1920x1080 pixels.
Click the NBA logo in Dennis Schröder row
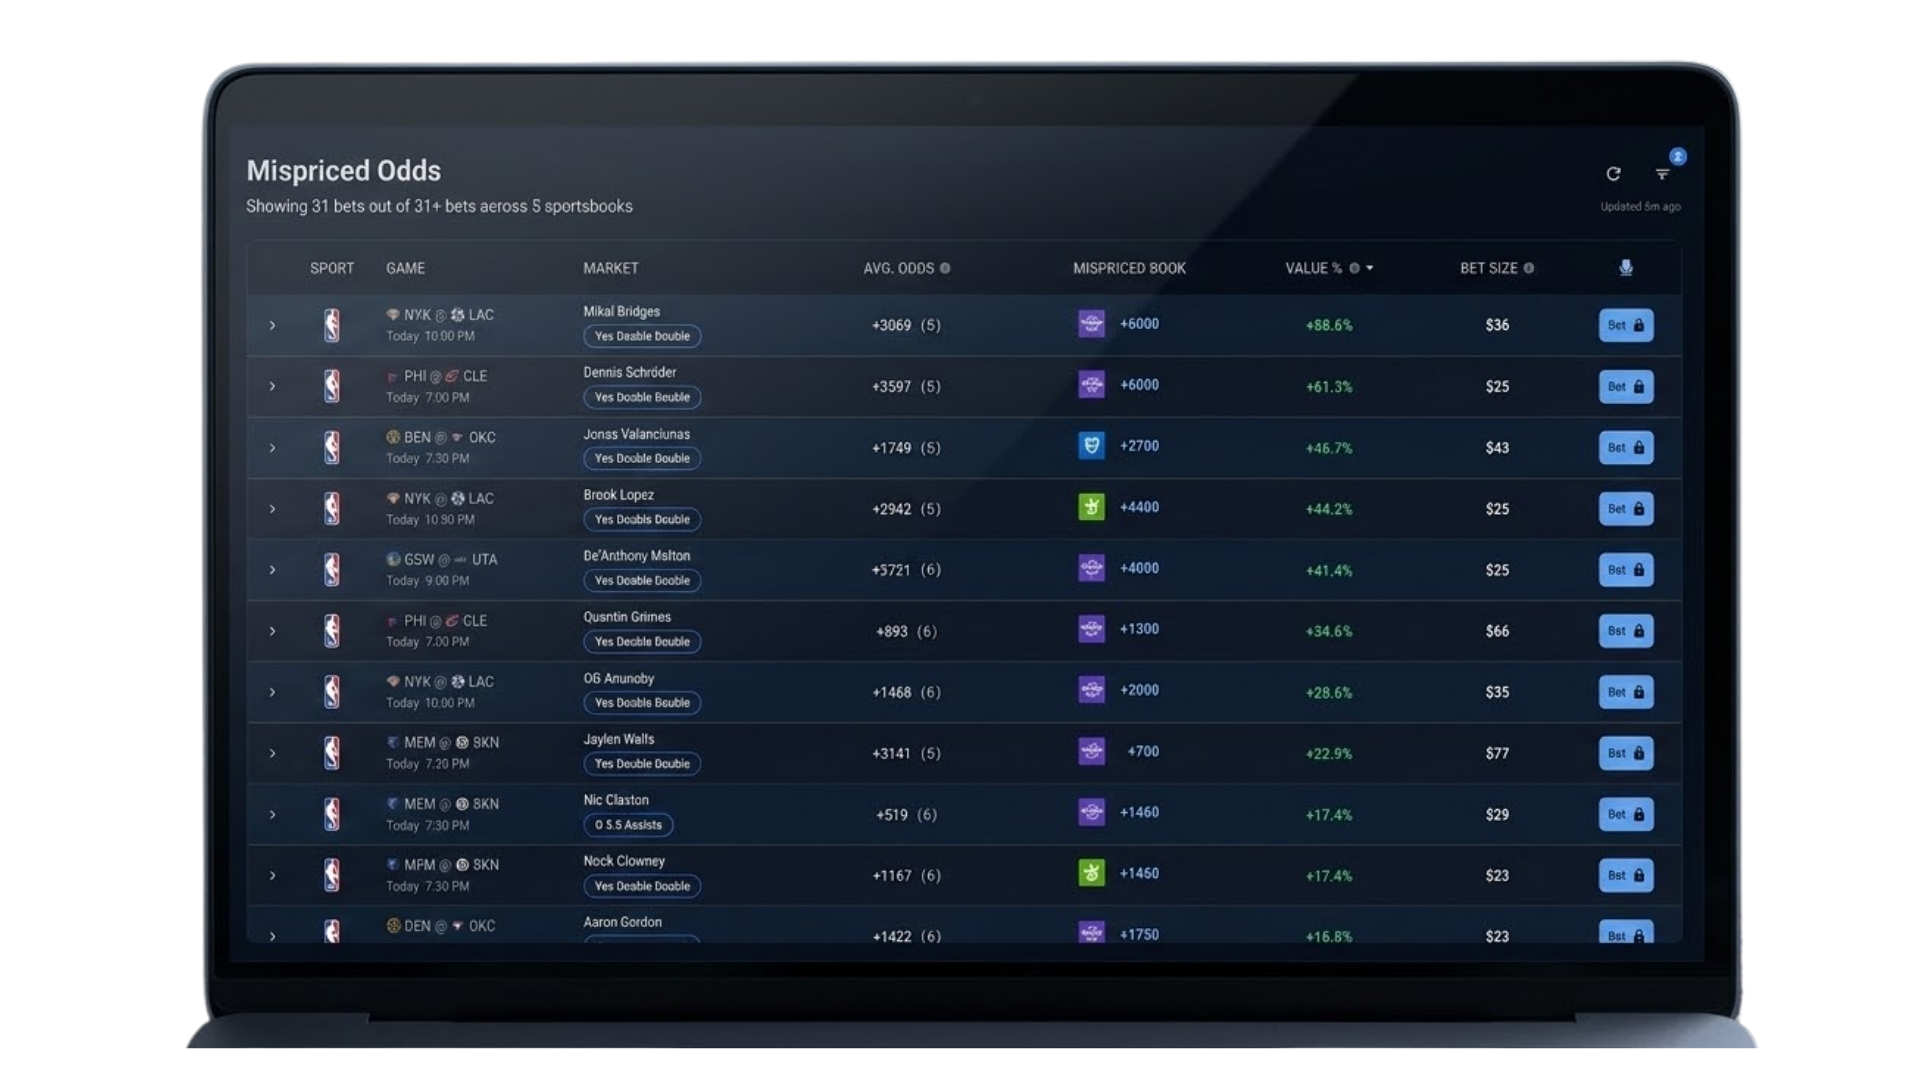332,386
